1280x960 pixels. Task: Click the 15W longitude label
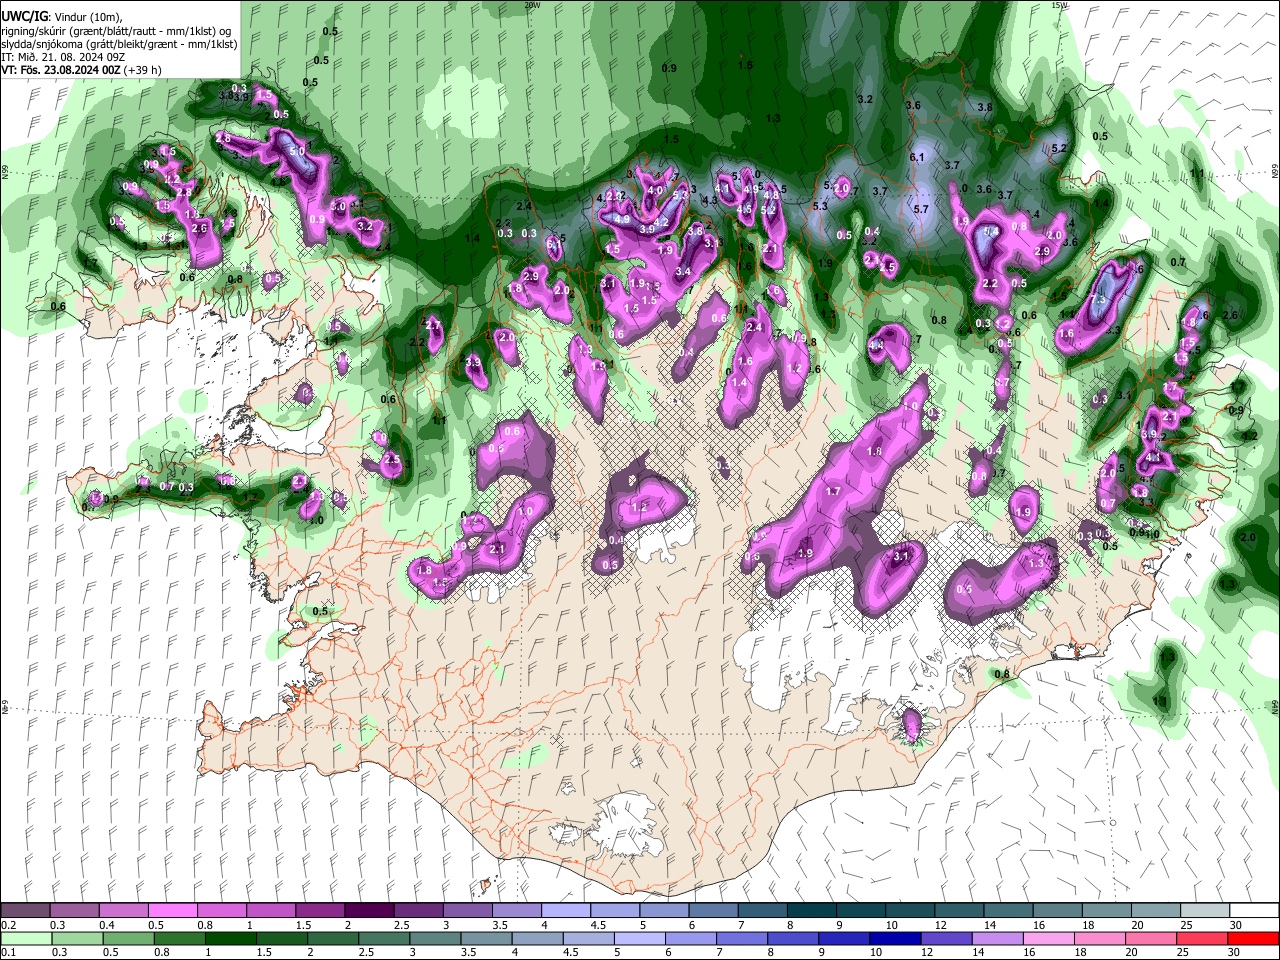pyautogui.click(x=1061, y=5)
